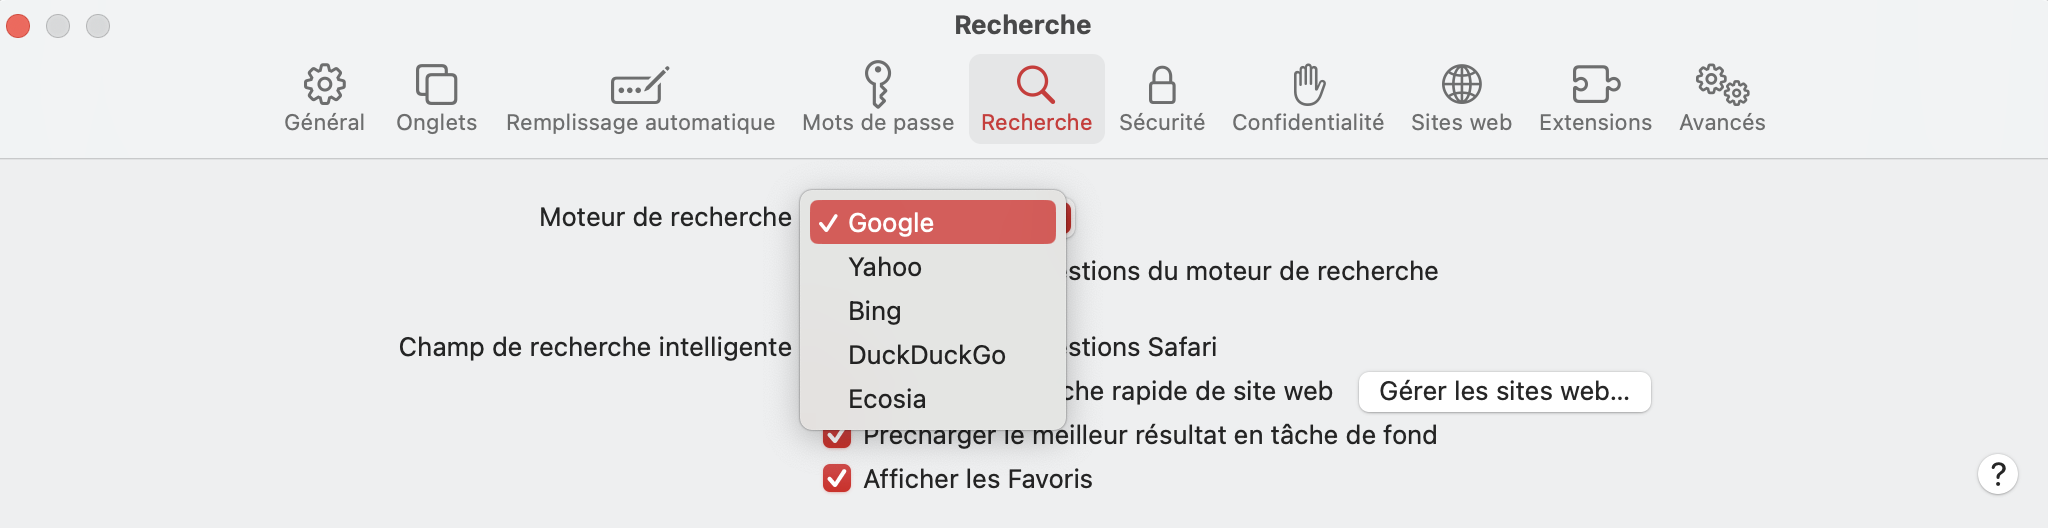Click Gérer les sites web button
Screen dimensions: 2048x528
pos(1504,391)
